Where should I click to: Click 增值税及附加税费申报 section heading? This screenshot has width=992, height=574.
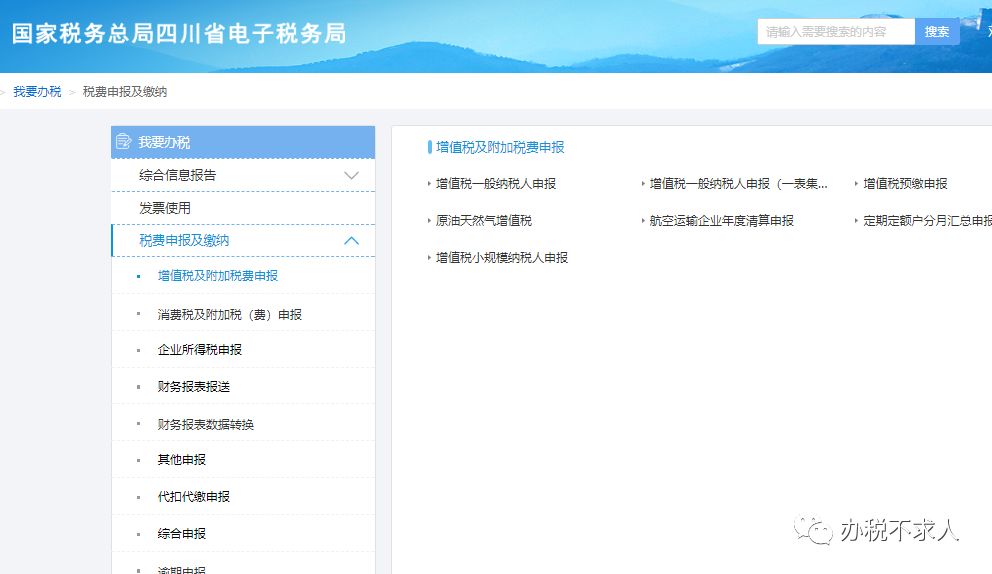click(500, 147)
